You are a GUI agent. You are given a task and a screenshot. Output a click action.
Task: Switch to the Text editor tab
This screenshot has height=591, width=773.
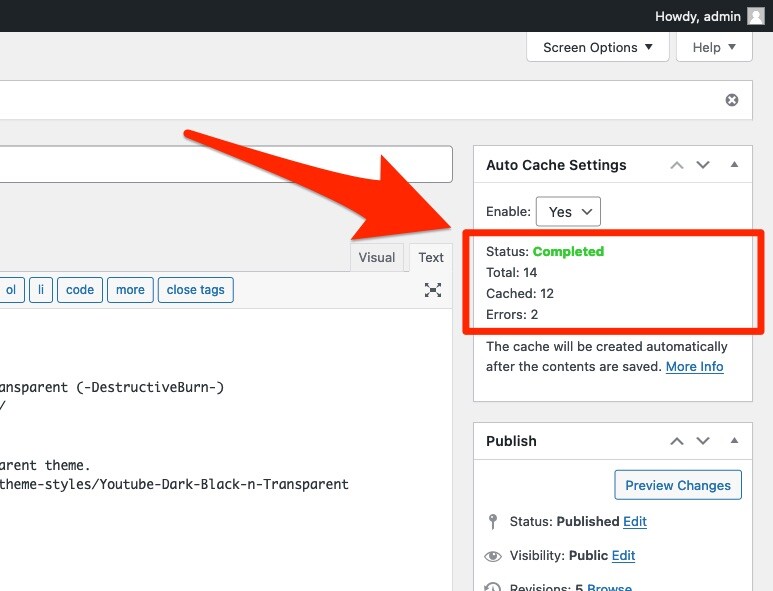click(x=431, y=257)
